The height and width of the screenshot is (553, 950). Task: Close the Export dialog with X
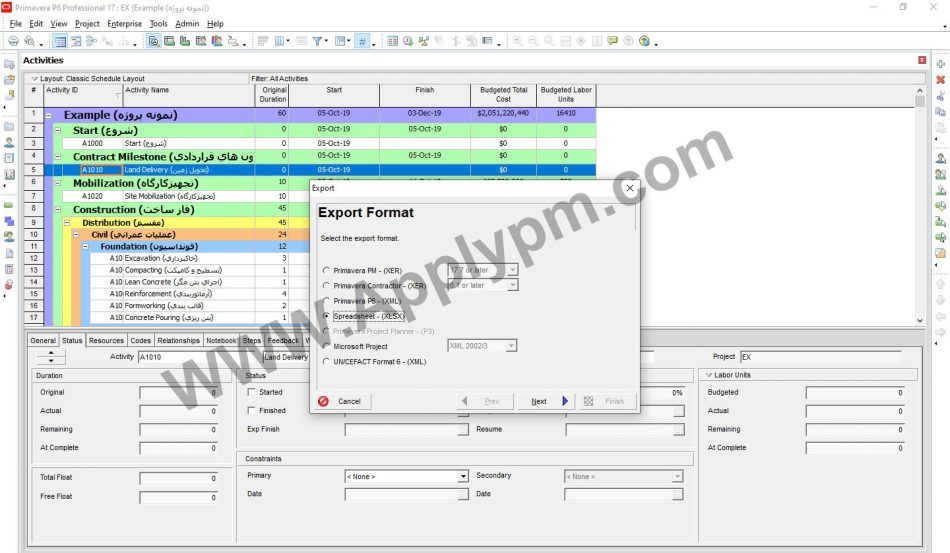(x=629, y=188)
